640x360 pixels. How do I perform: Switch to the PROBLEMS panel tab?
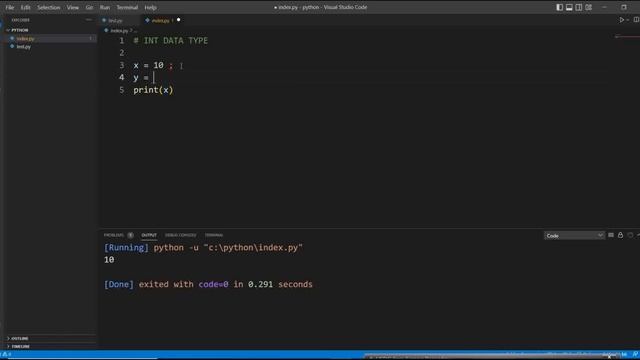click(x=114, y=235)
